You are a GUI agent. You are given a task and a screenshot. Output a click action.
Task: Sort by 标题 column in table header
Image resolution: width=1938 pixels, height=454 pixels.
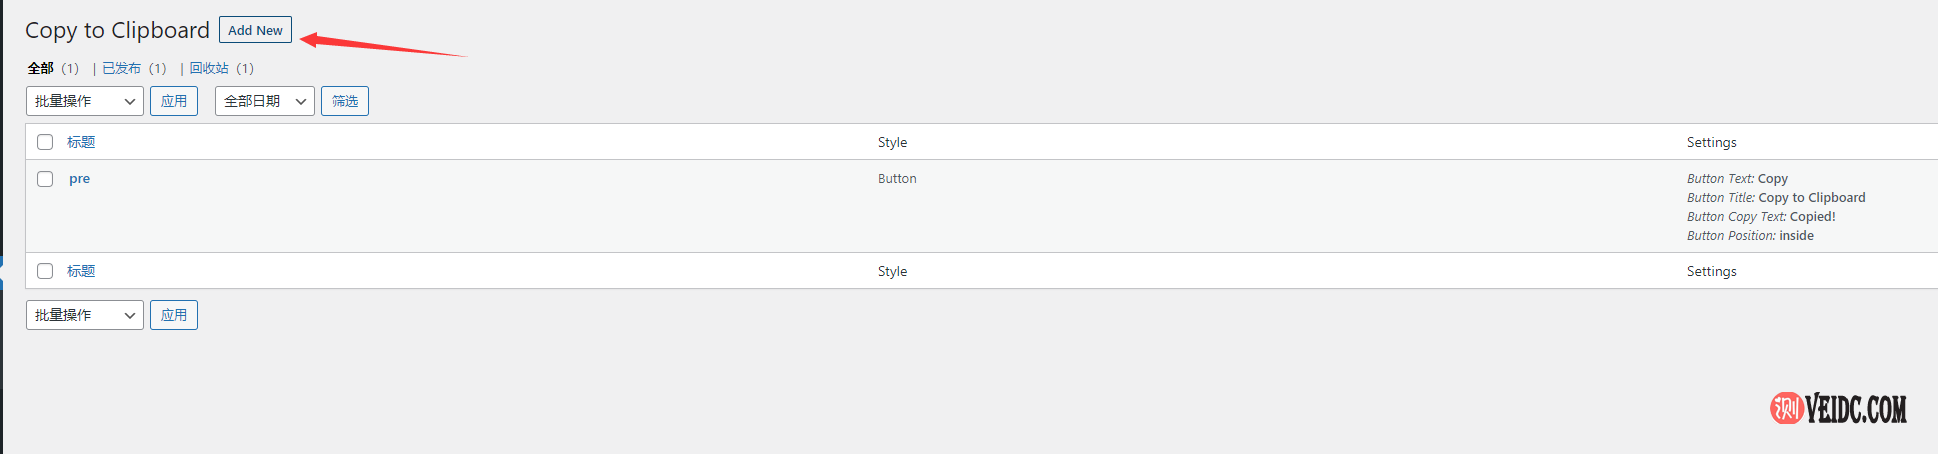point(81,142)
